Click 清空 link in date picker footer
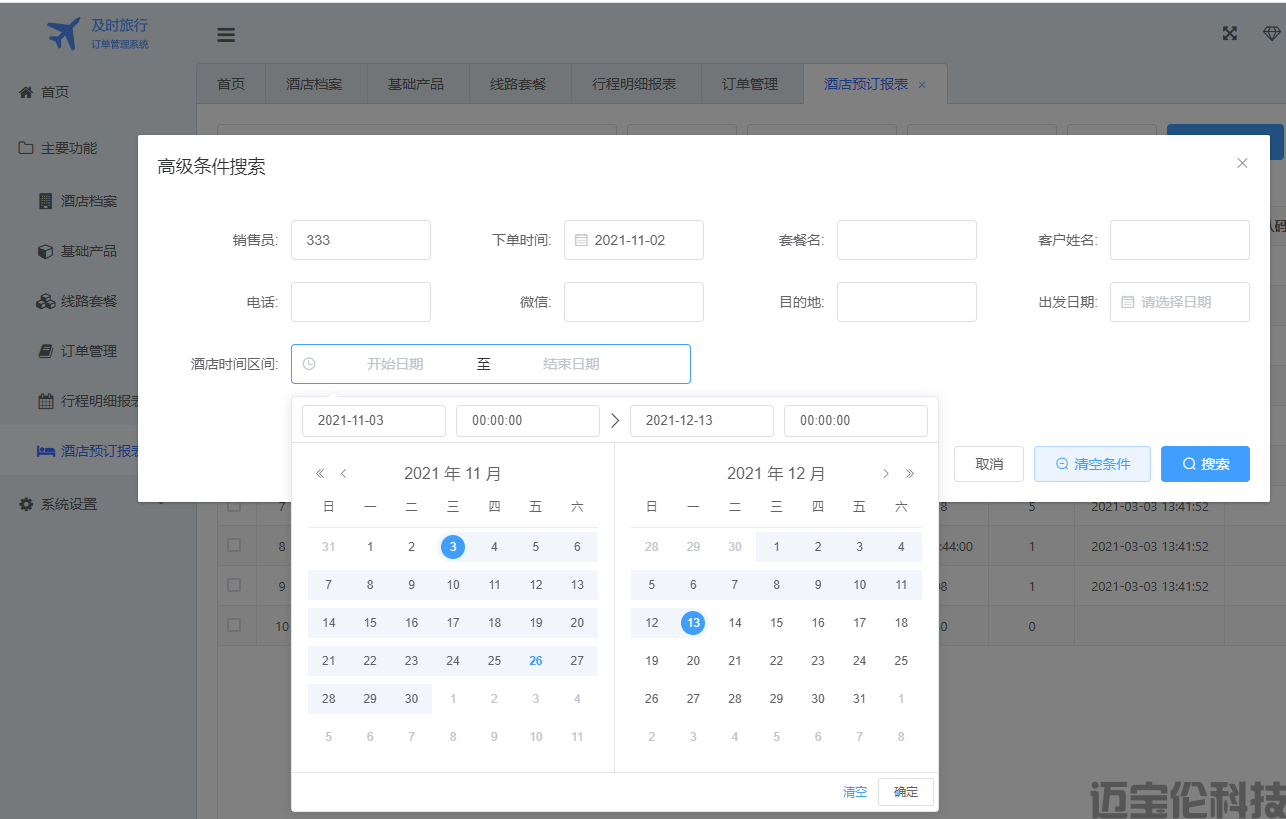Screen dimensions: 1286x819 (x=855, y=792)
